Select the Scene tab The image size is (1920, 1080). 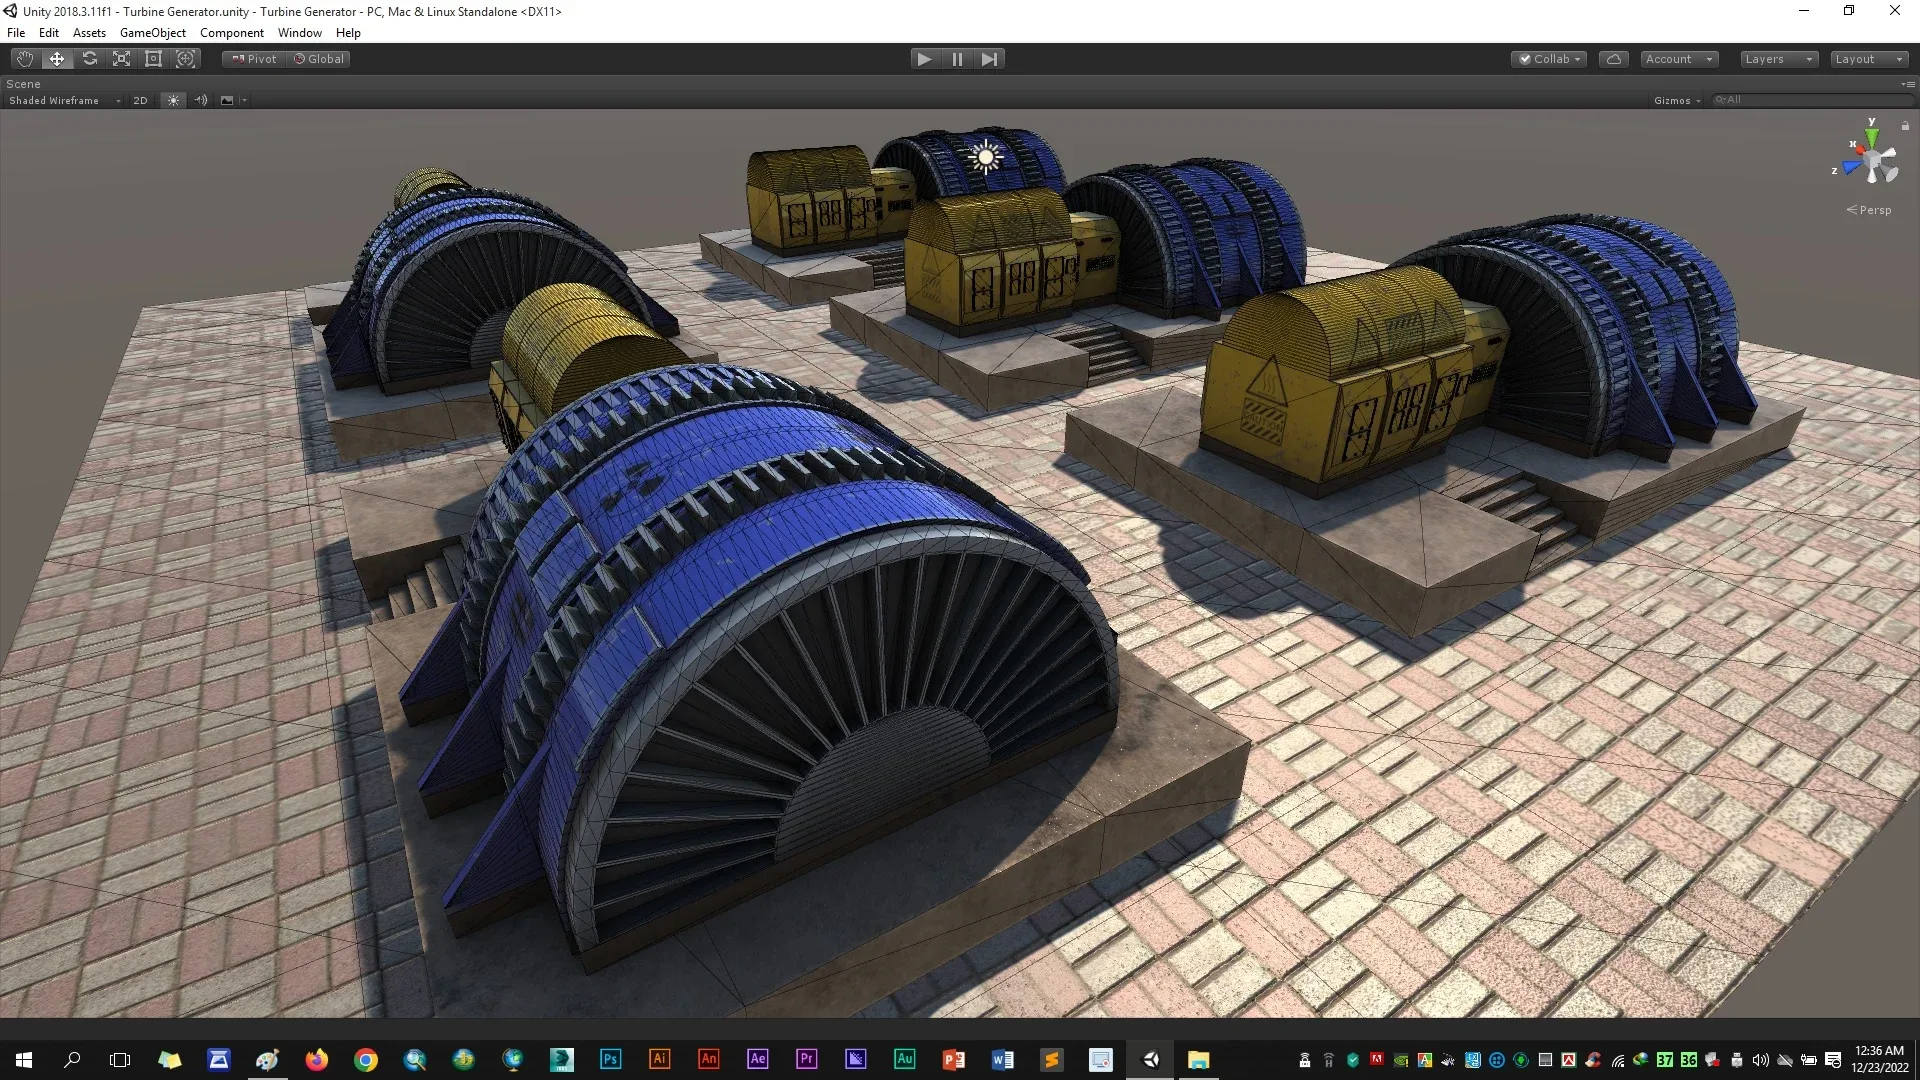pyautogui.click(x=23, y=84)
